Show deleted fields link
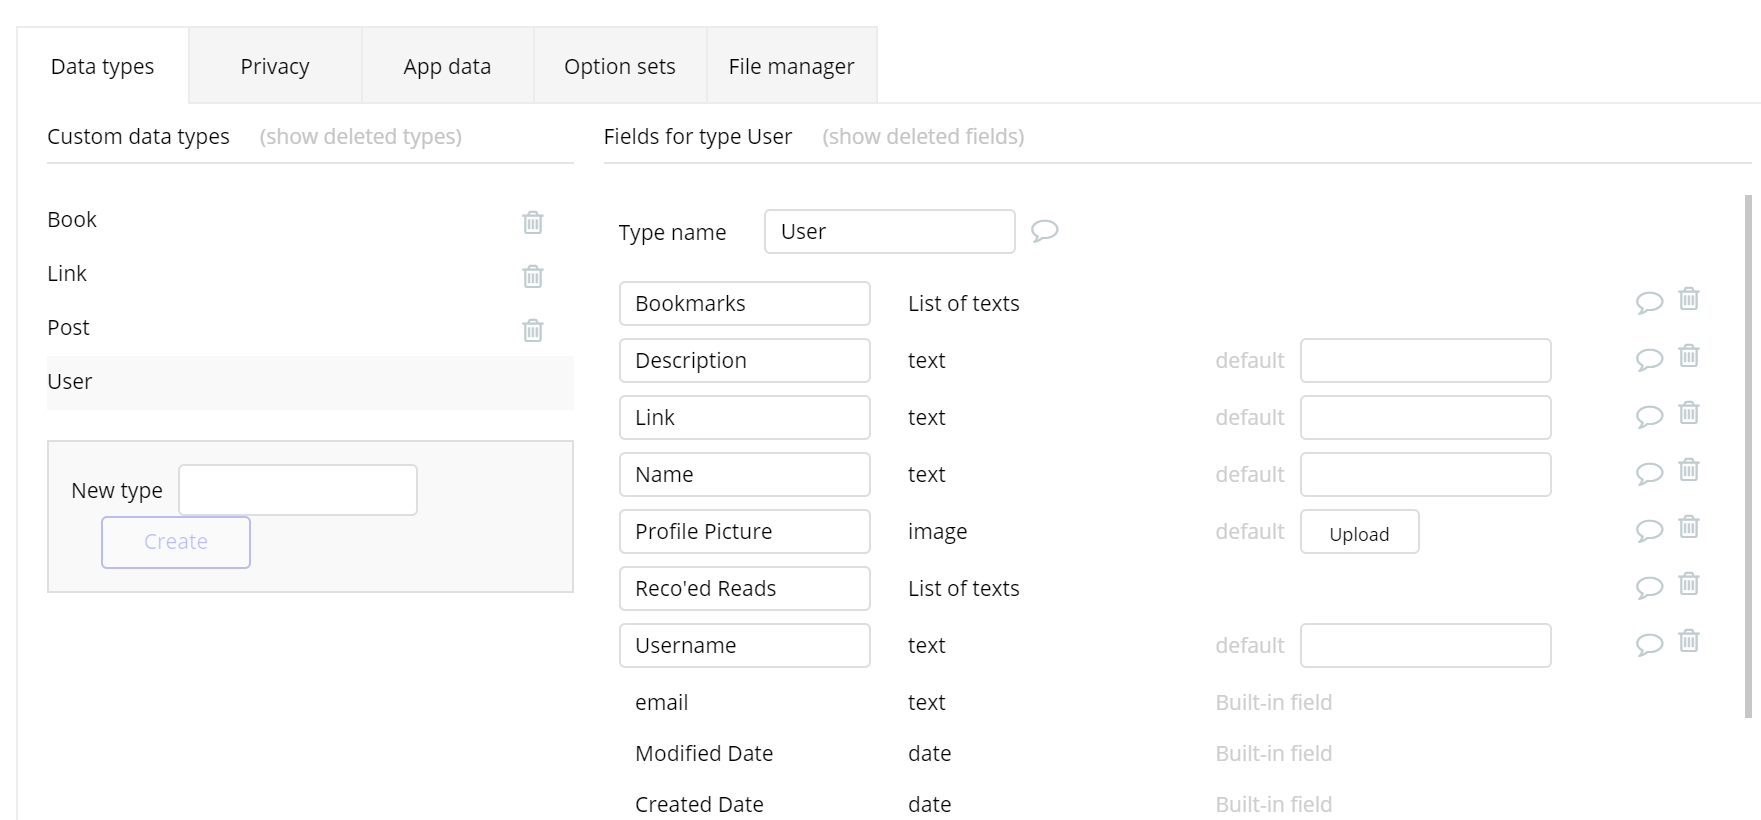The height and width of the screenshot is (820, 1761). [x=923, y=137]
